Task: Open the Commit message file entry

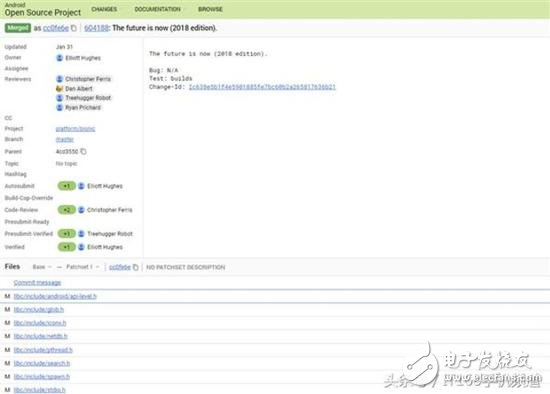Action: (37, 283)
